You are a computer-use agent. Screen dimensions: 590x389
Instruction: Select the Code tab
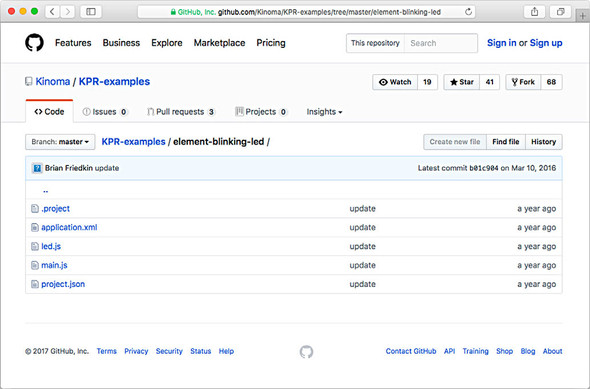[49, 112]
